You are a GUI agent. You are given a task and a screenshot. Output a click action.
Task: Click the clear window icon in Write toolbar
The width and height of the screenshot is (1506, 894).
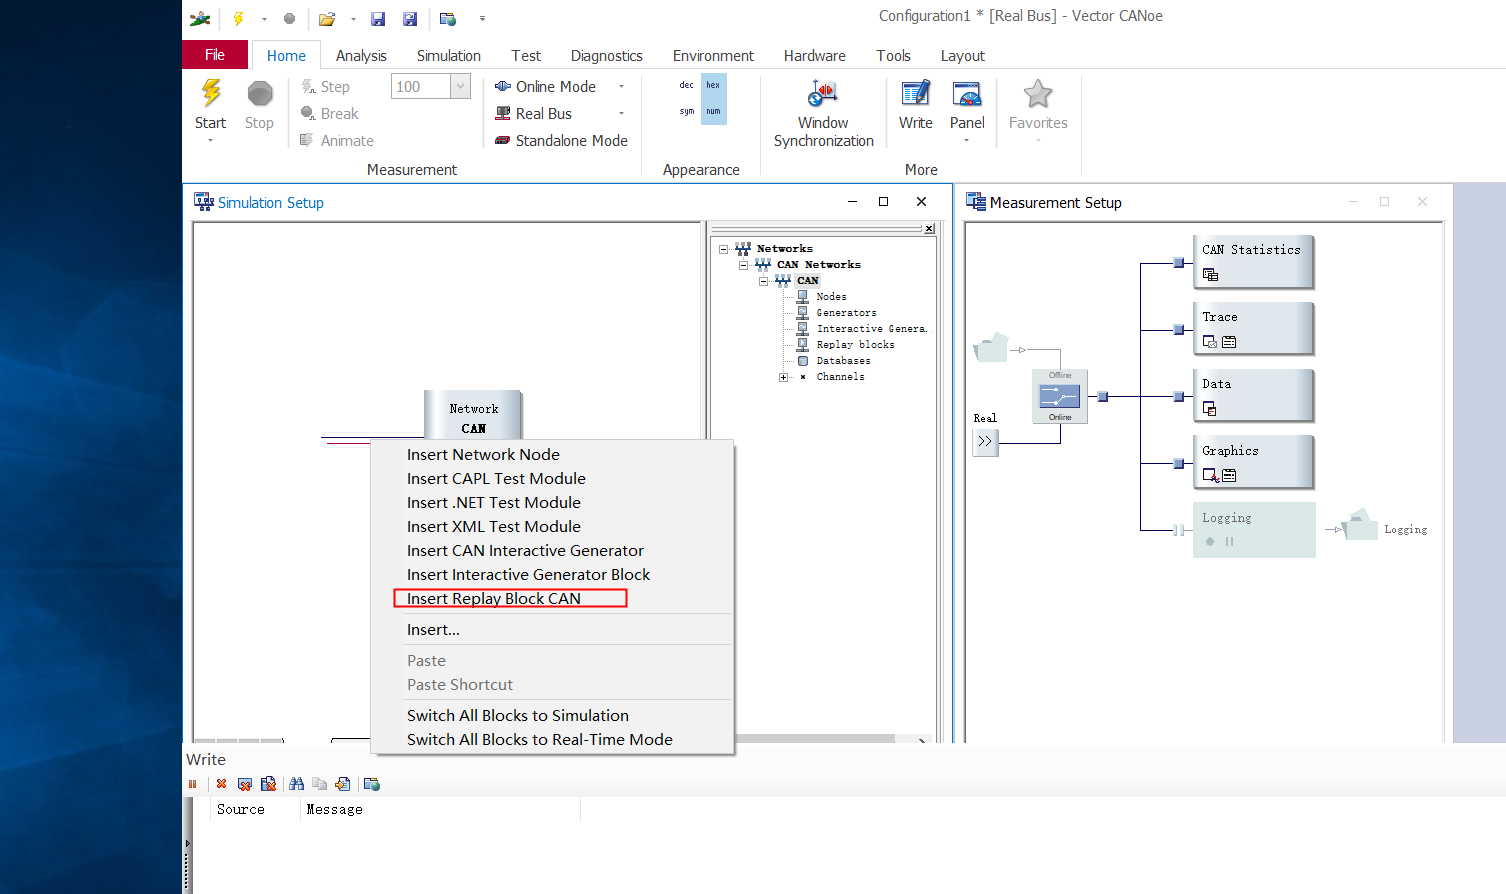click(245, 784)
